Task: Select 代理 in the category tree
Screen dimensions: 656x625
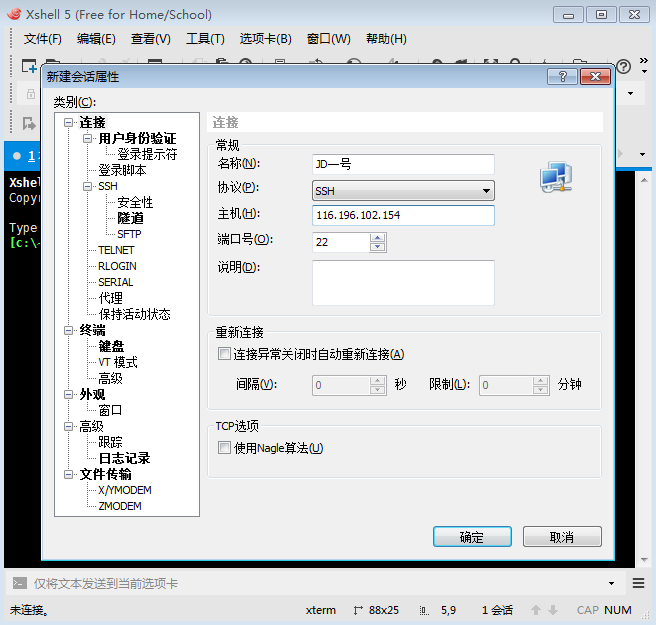Action: 110,298
